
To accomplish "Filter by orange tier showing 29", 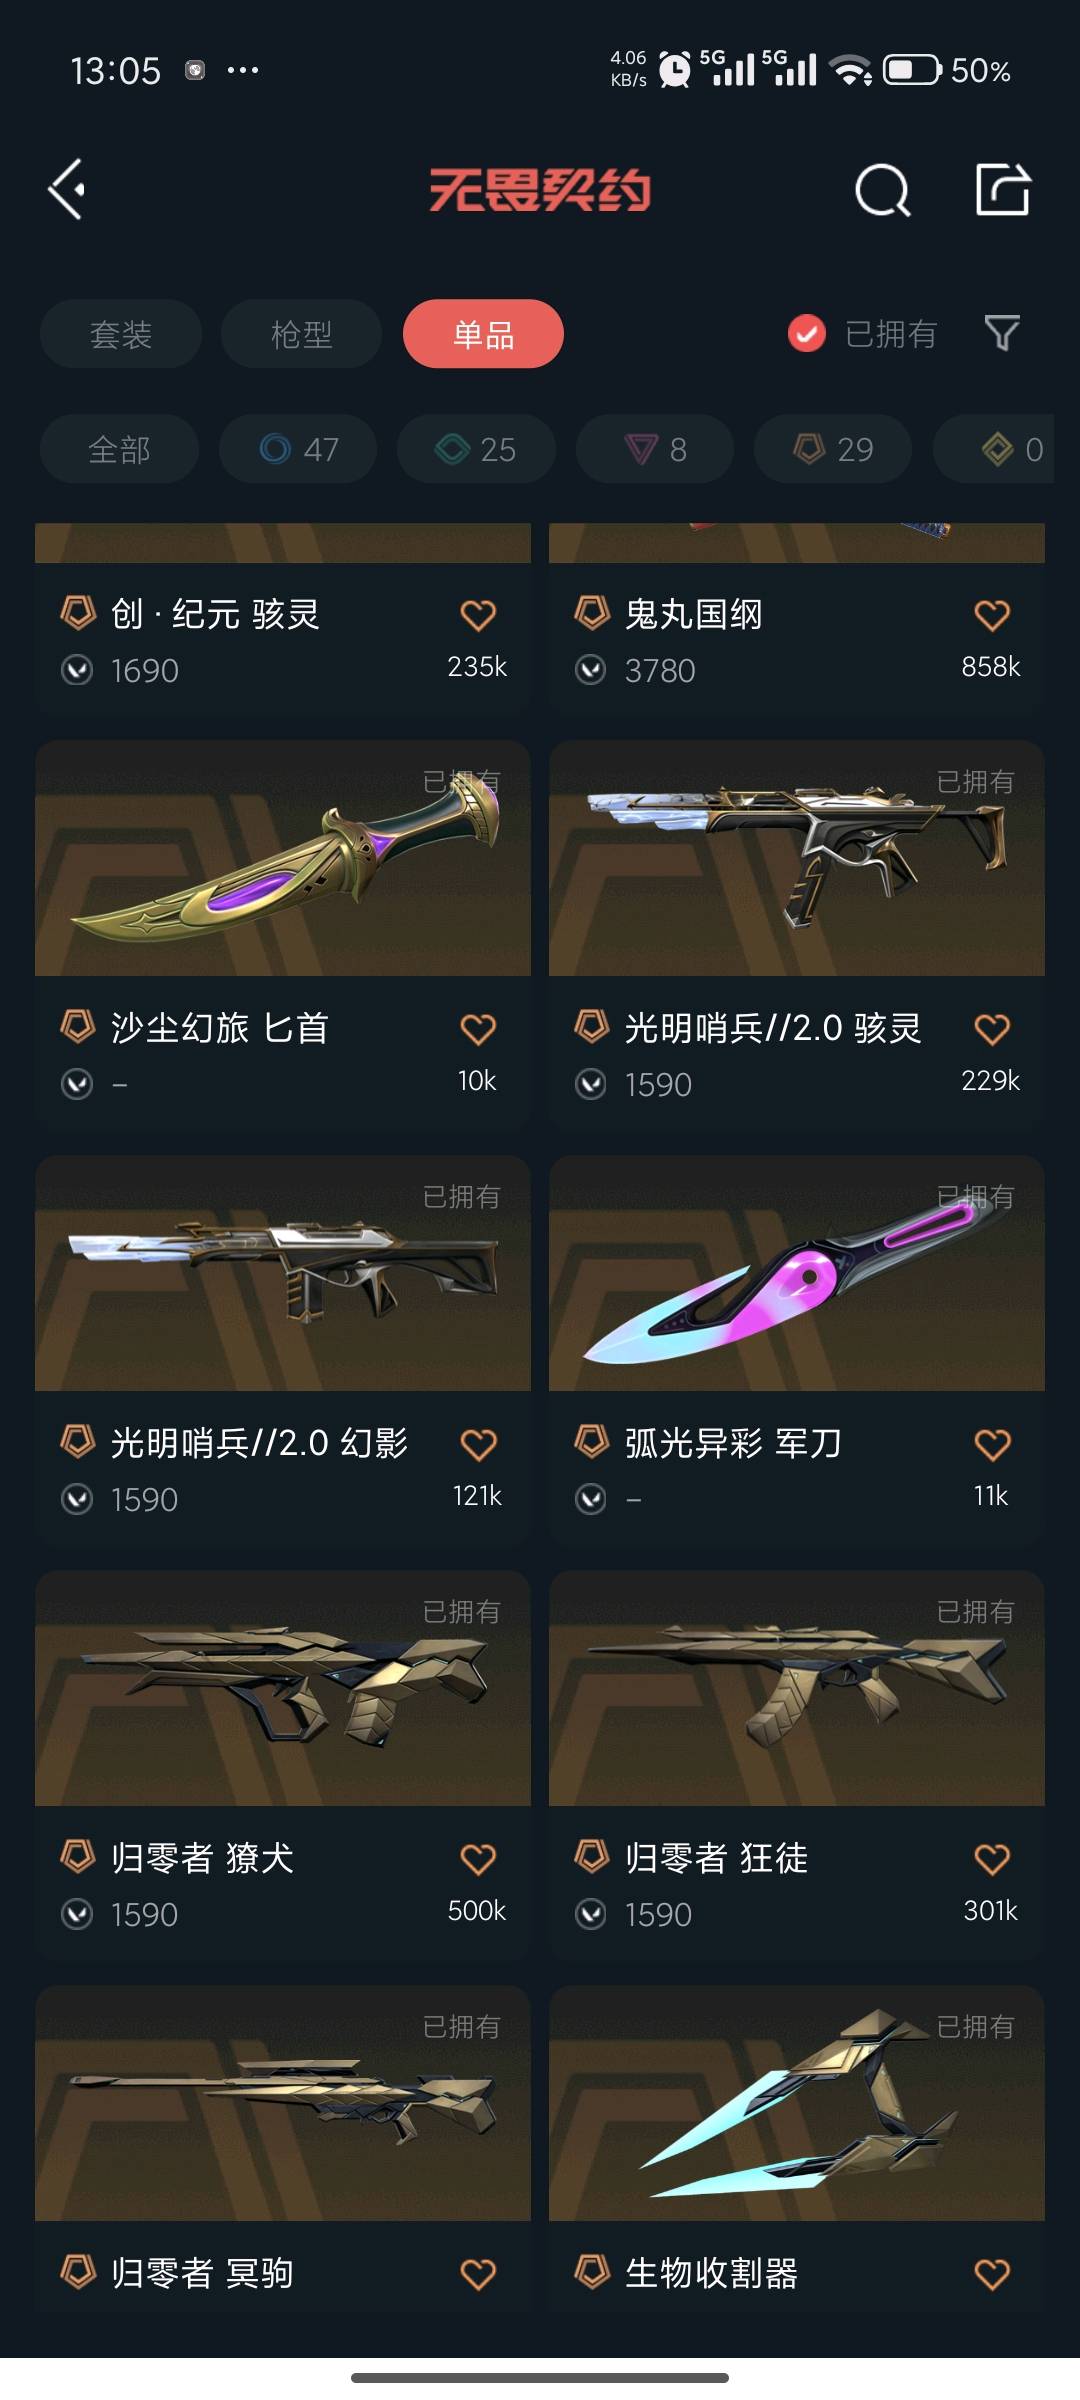I will click(x=833, y=449).
